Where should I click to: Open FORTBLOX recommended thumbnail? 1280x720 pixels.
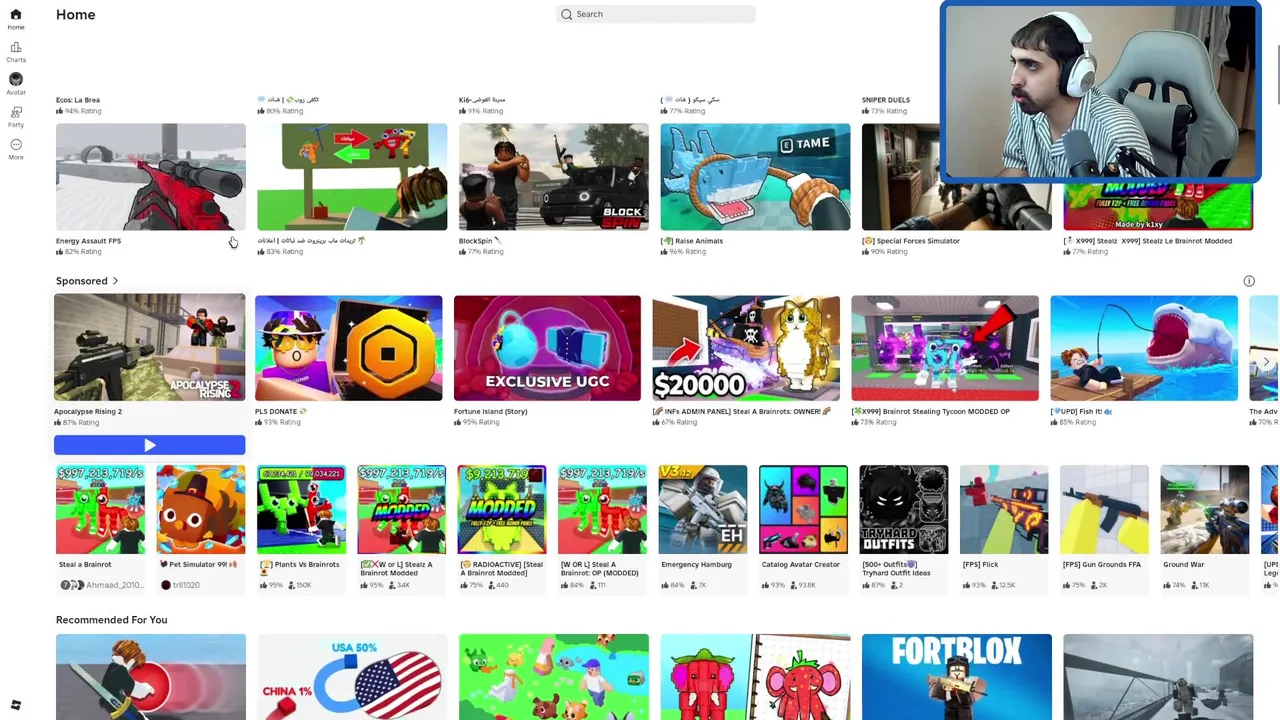point(957,677)
